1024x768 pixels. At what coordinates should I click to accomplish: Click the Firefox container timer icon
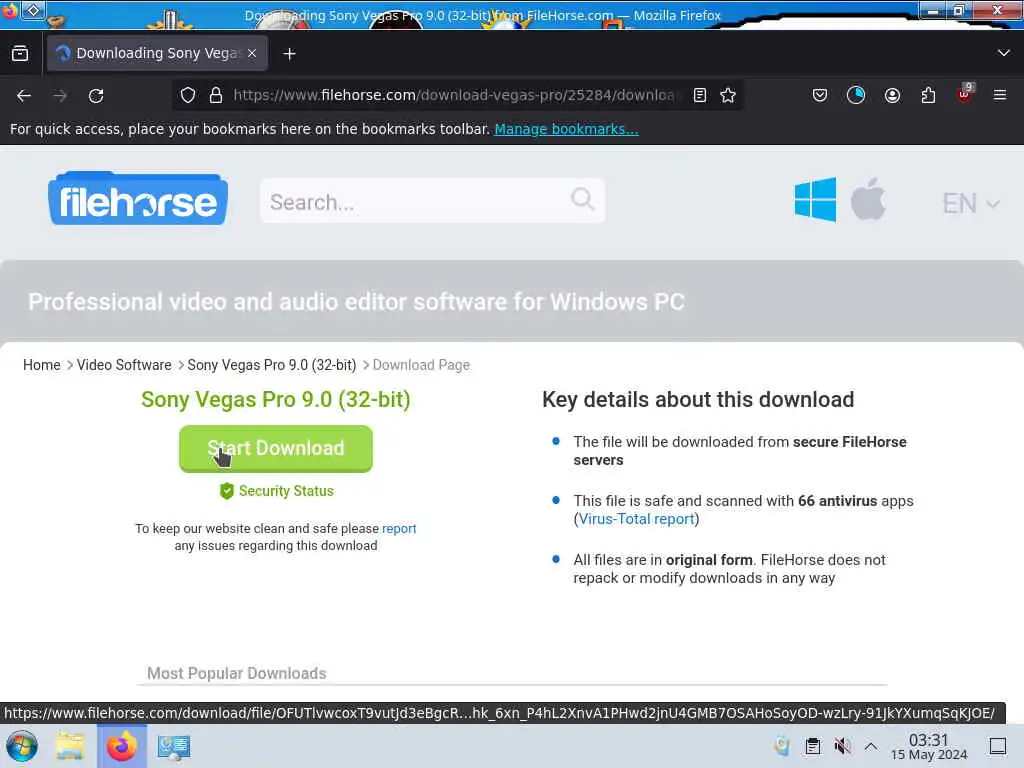856,96
